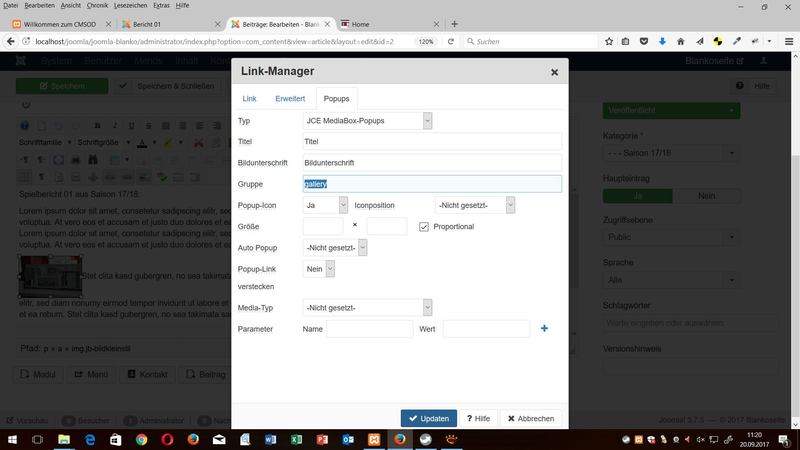The width and height of the screenshot is (800, 450).
Task: Click Italic in the background editor toolbar
Action: [x=115, y=126]
